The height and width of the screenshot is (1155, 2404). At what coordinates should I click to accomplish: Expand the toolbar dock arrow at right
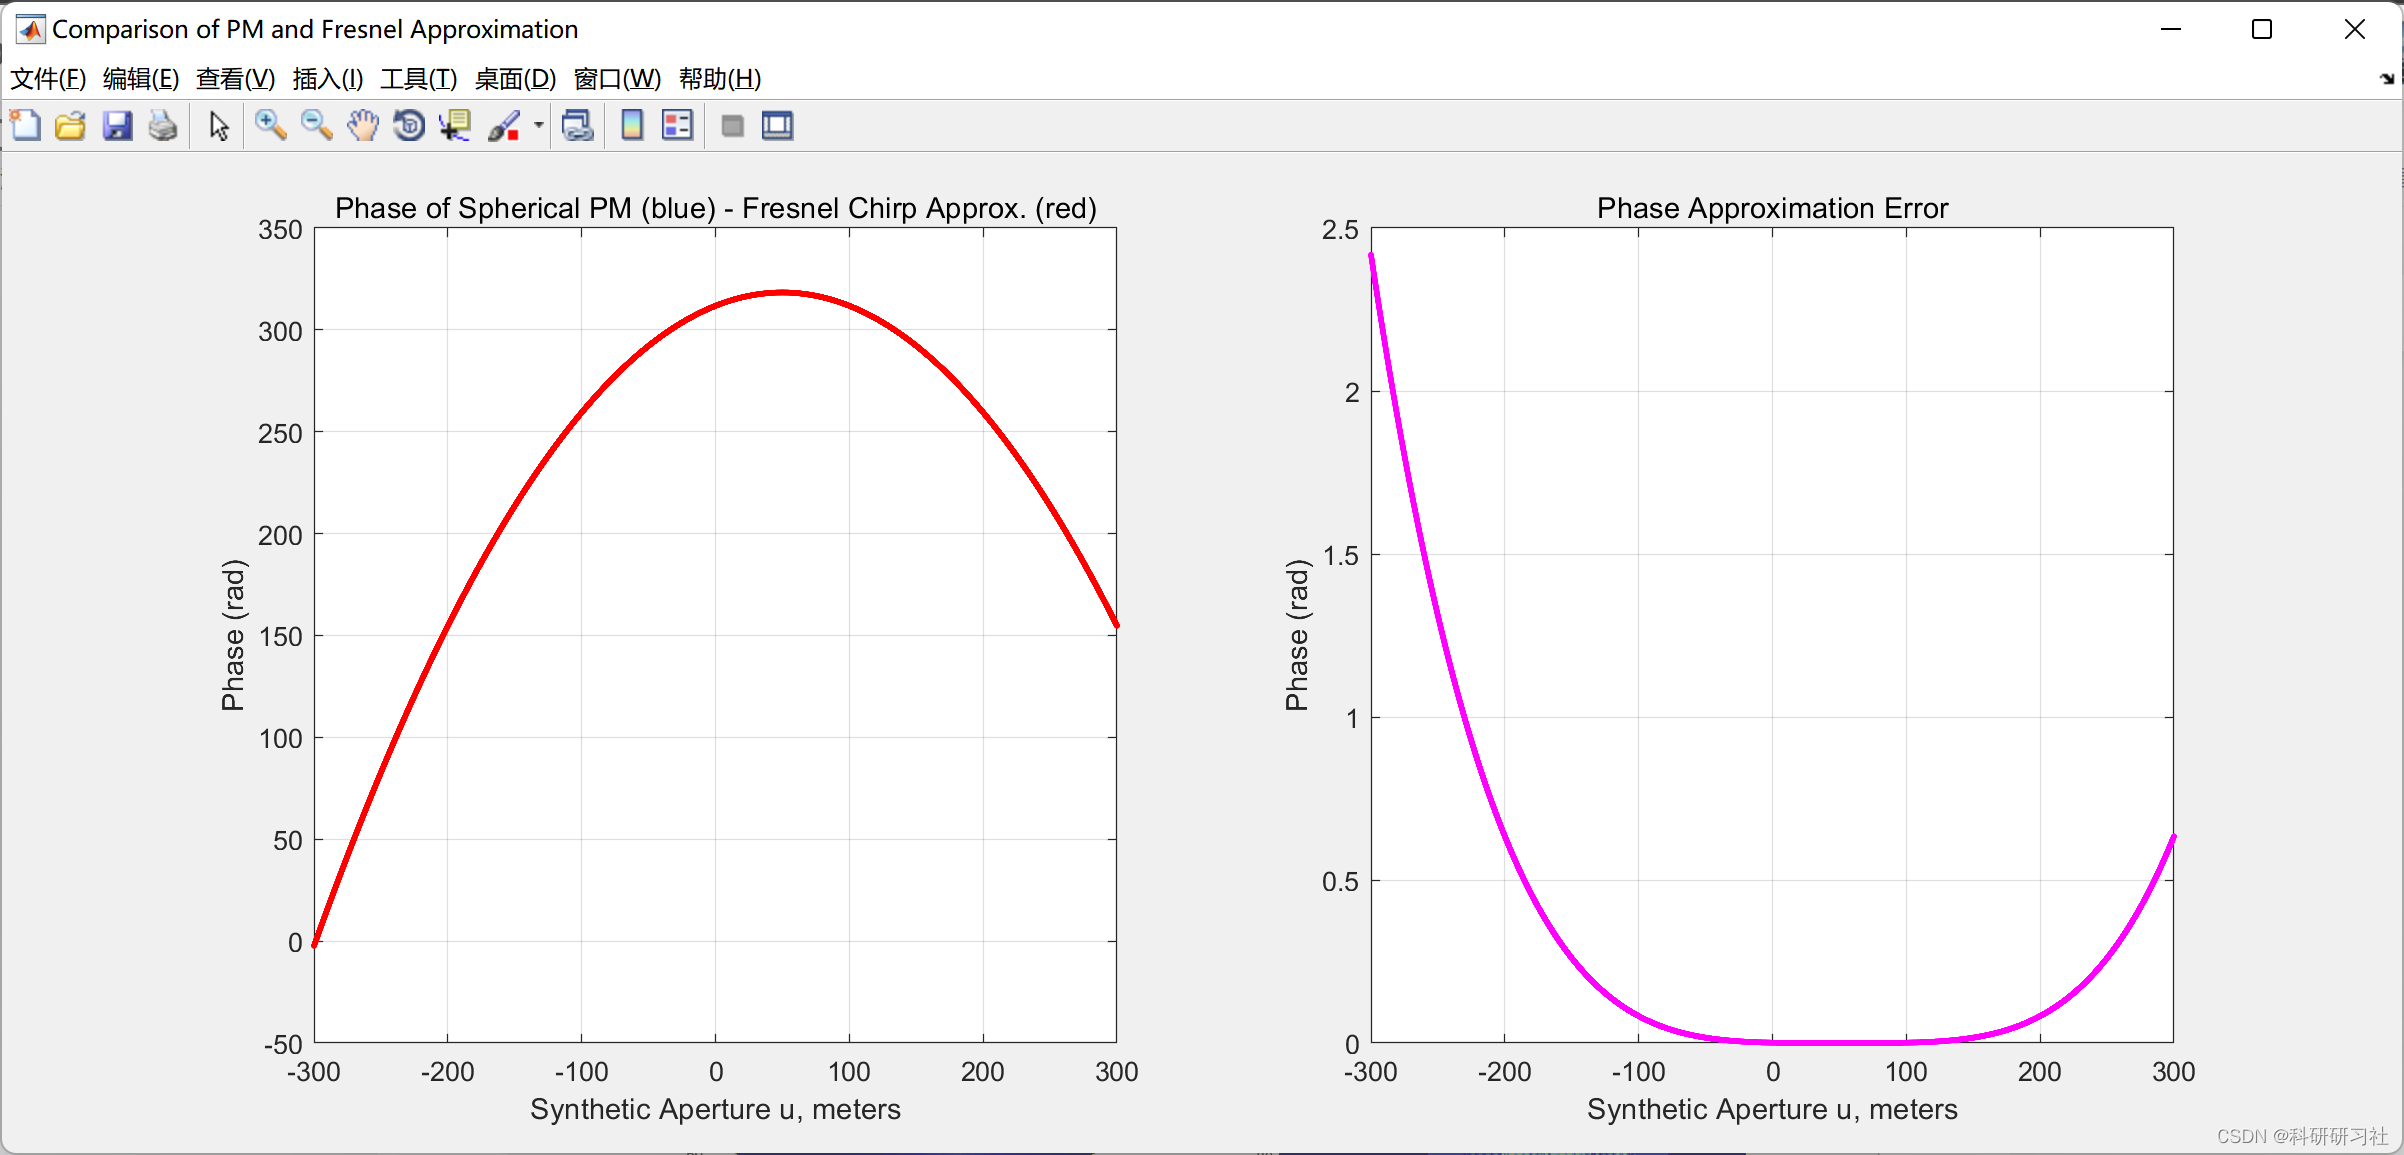pyautogui.click(x=2387, y=79)
